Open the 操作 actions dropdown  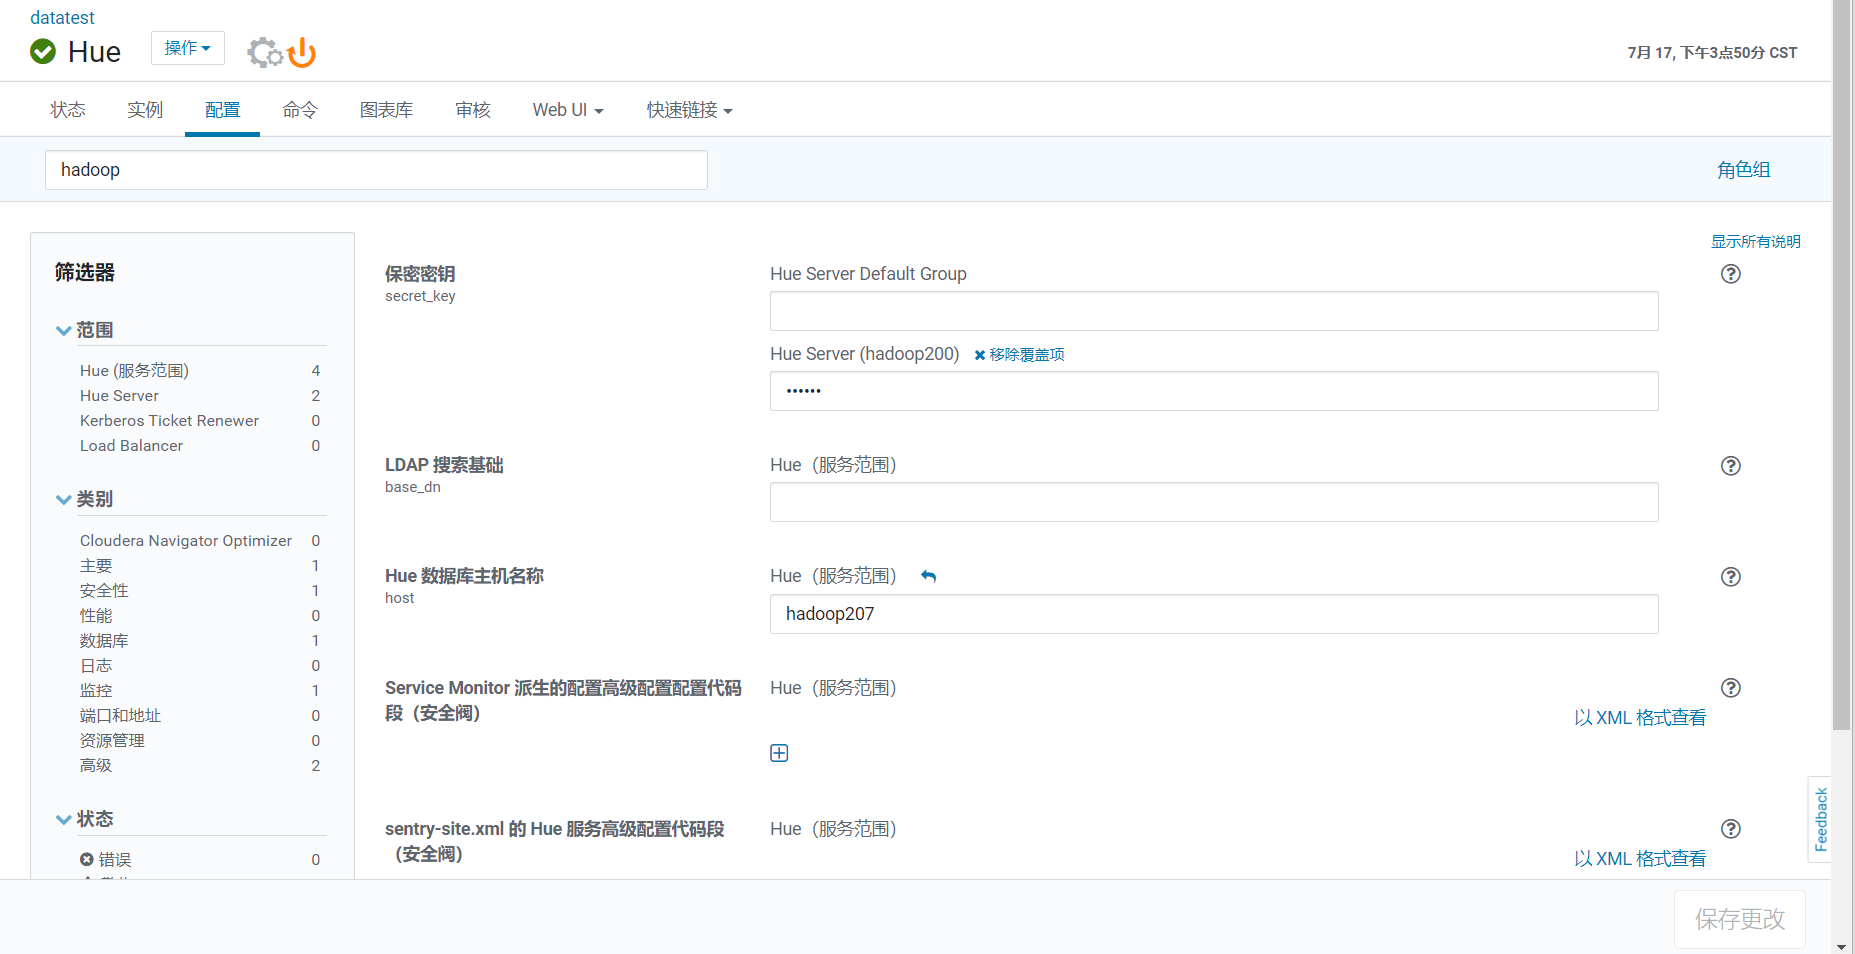(x=188, y=48)
